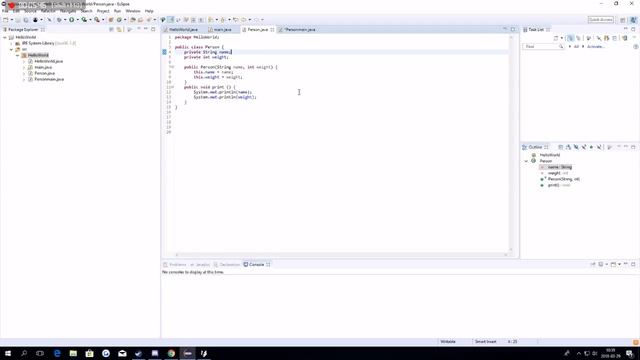Screen dimensions: 640x360
Task: Click the editor horizontal scrollbar
Action: (341, 255)
